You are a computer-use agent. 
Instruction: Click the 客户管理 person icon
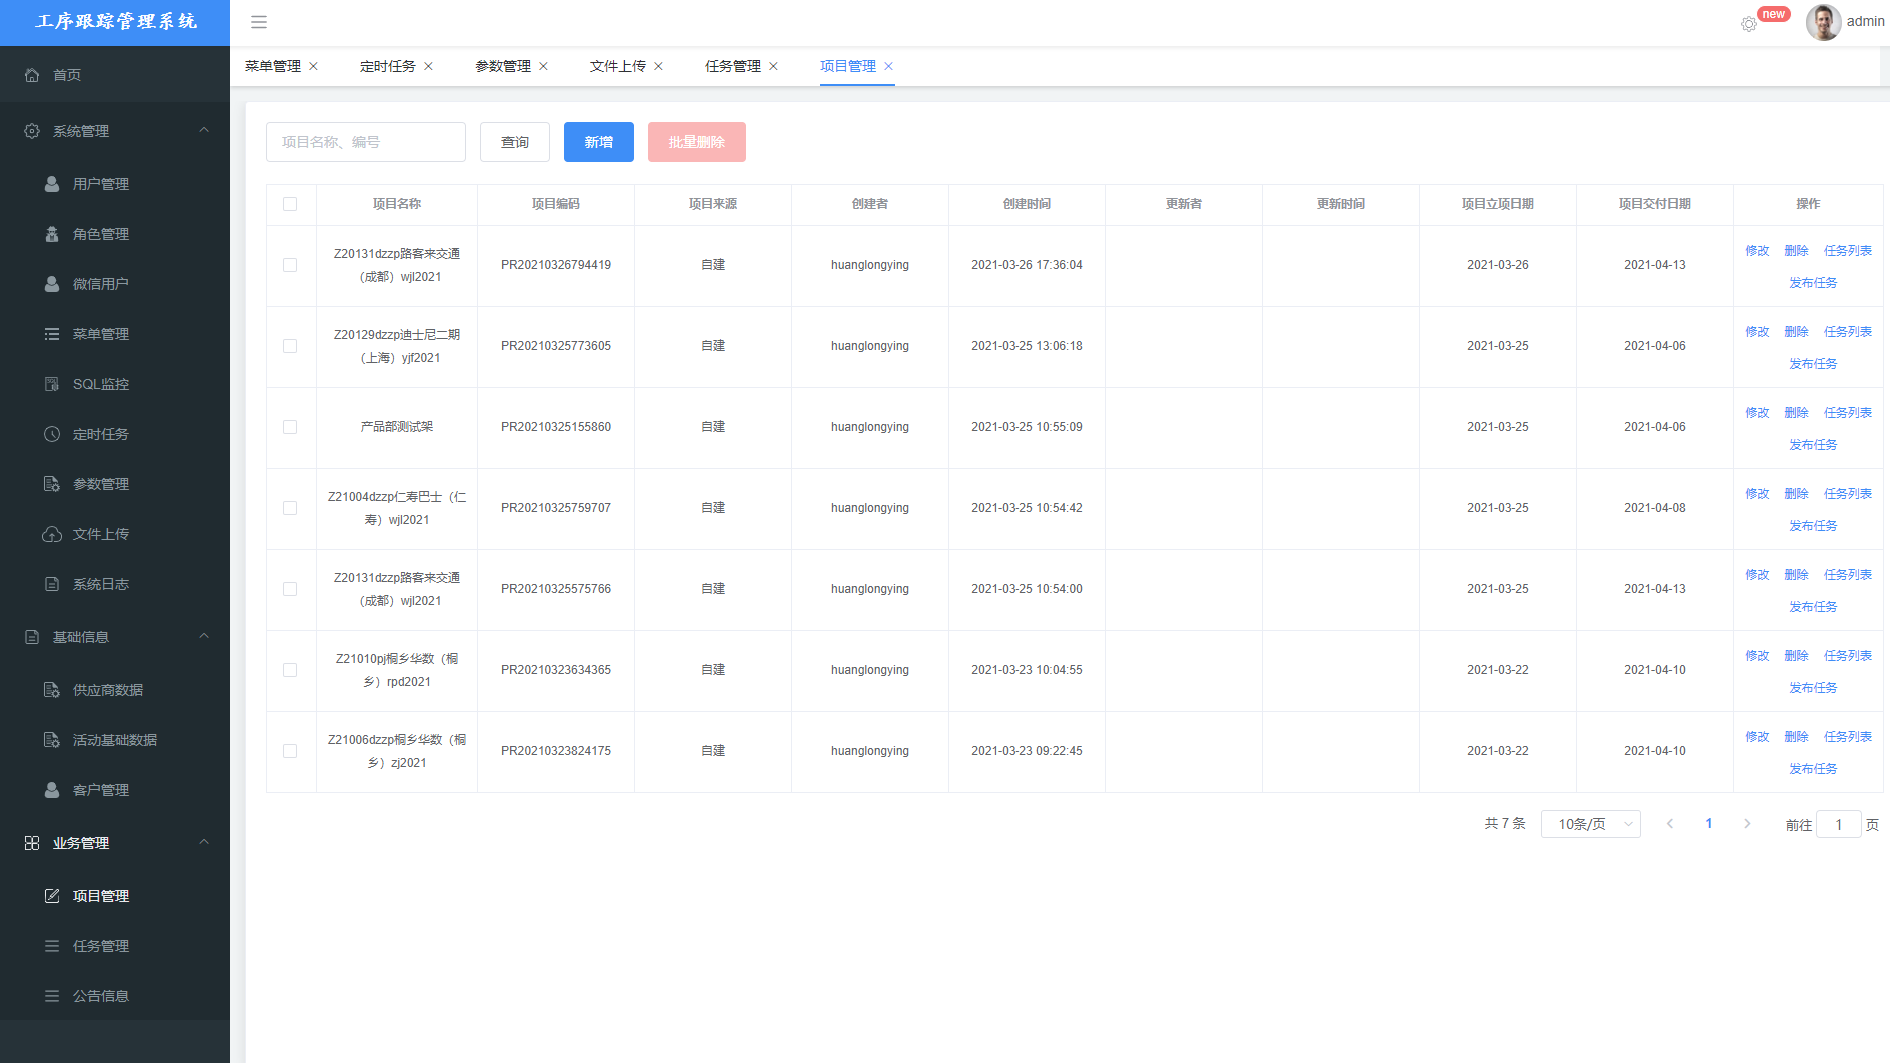[52, 790]
